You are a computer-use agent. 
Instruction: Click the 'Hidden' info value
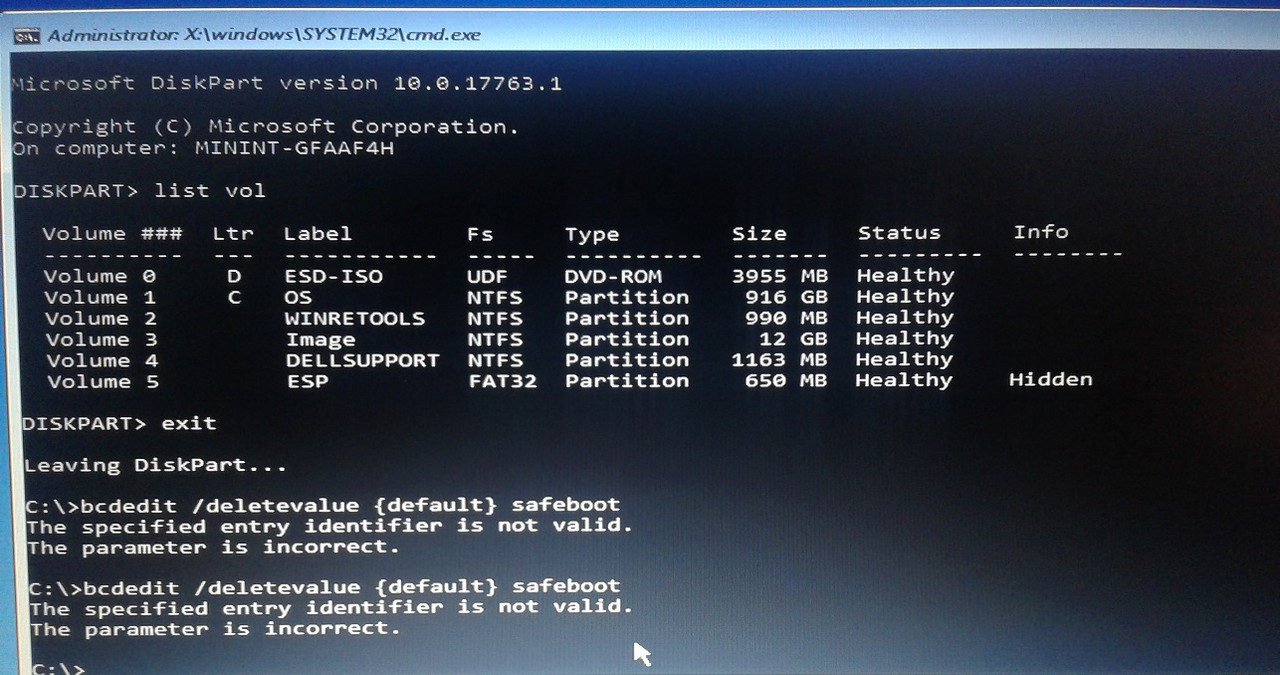click(x=1051, y=380)
